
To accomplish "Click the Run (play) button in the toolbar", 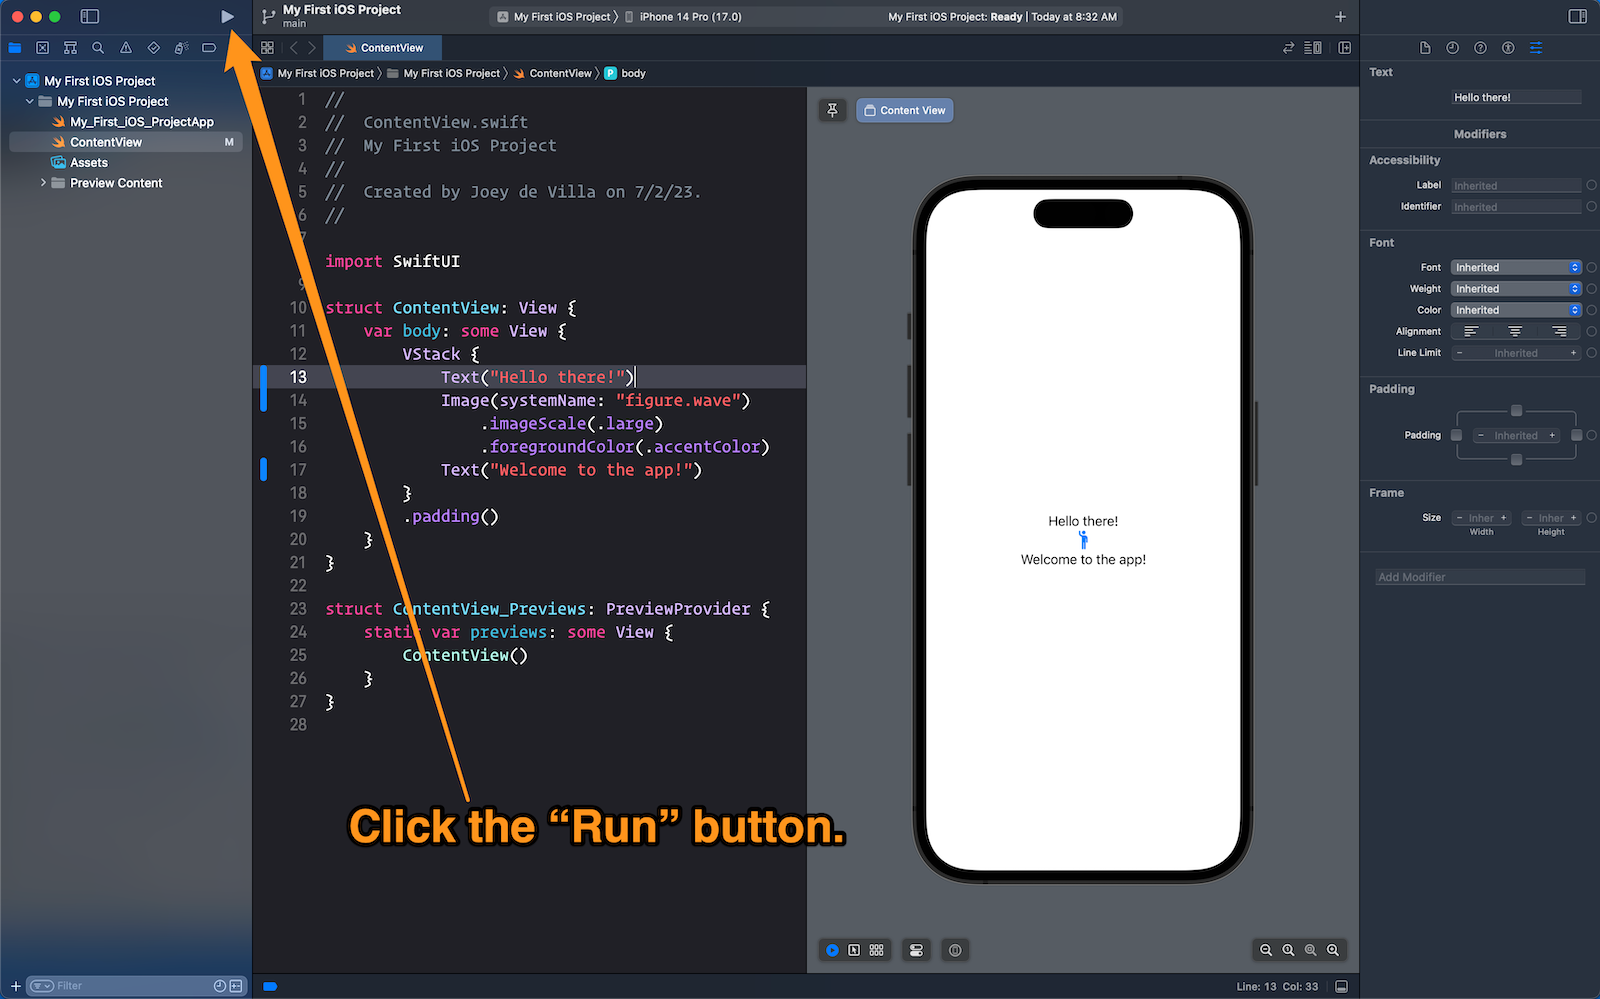I will click(x=227, y=16).
